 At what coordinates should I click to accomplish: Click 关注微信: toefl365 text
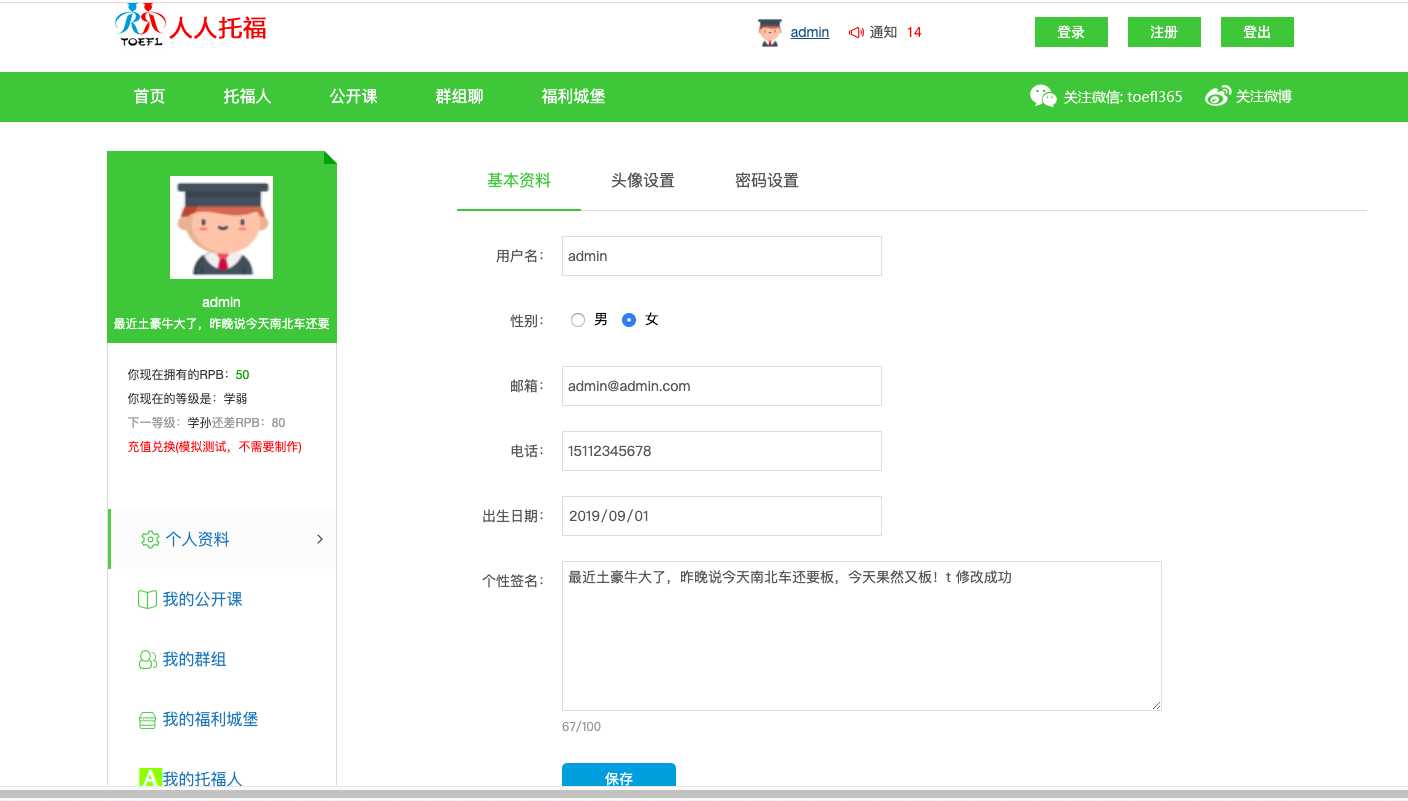[x=1123, y=97]
